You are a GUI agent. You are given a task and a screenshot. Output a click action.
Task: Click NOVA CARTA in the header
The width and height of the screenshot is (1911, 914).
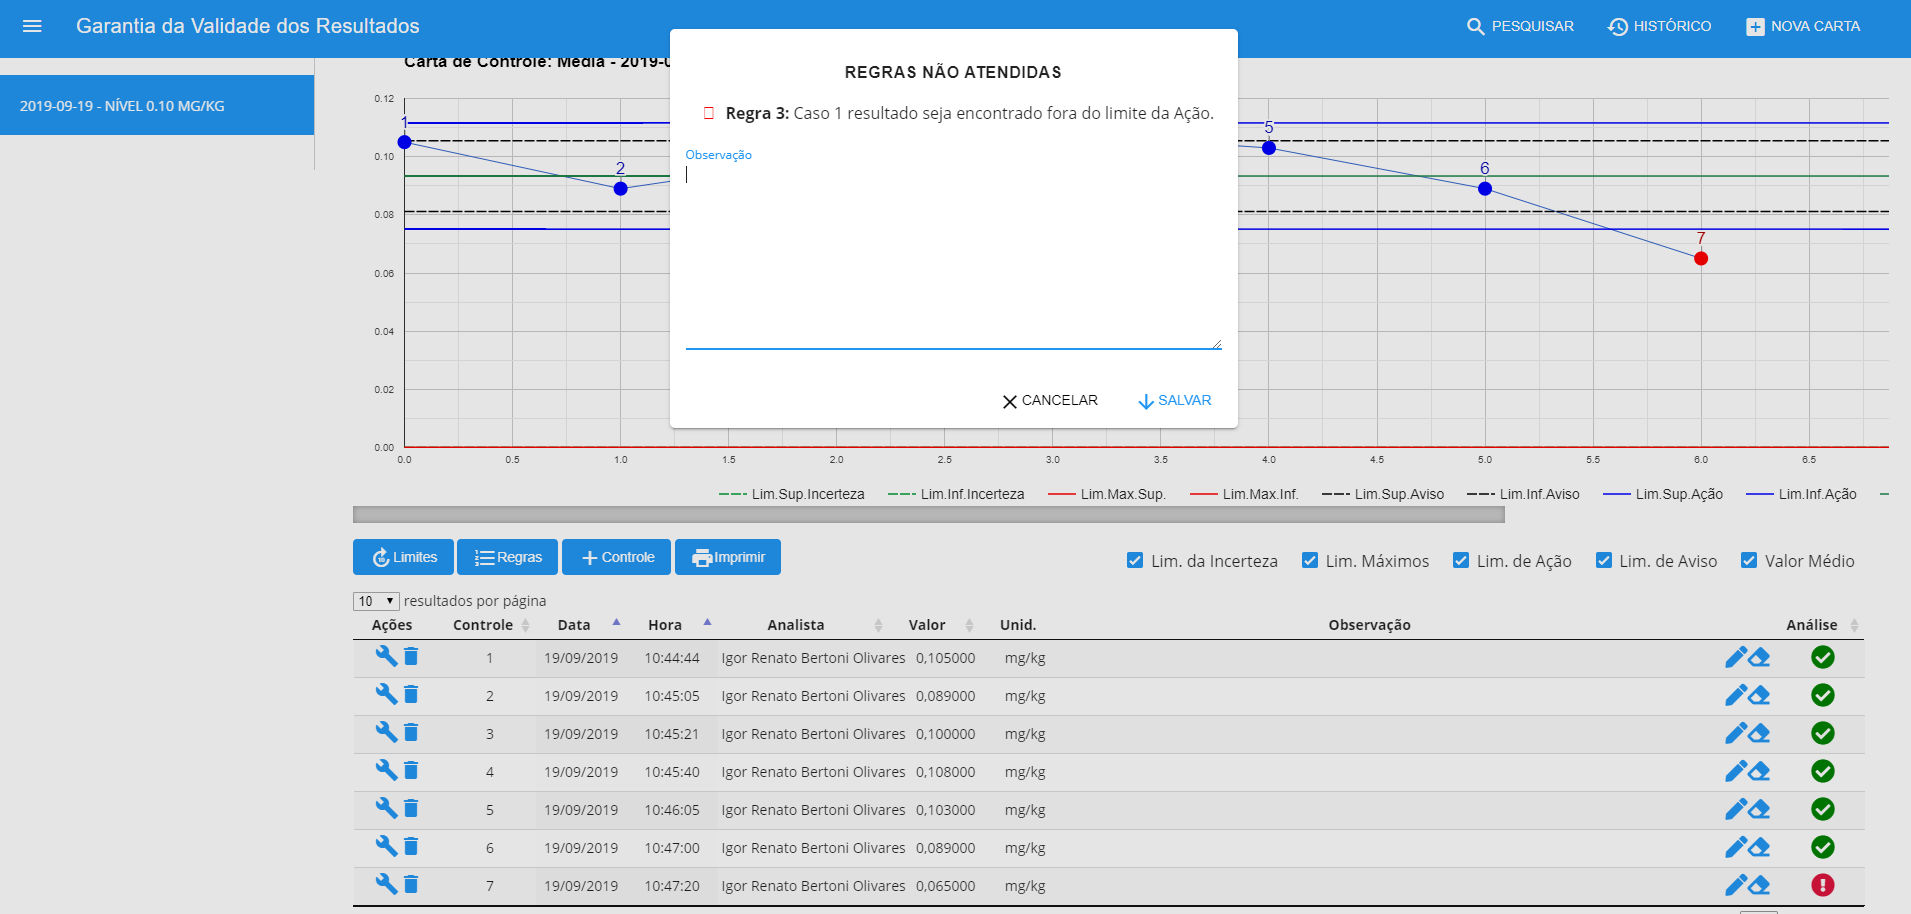coord(1803,27)
